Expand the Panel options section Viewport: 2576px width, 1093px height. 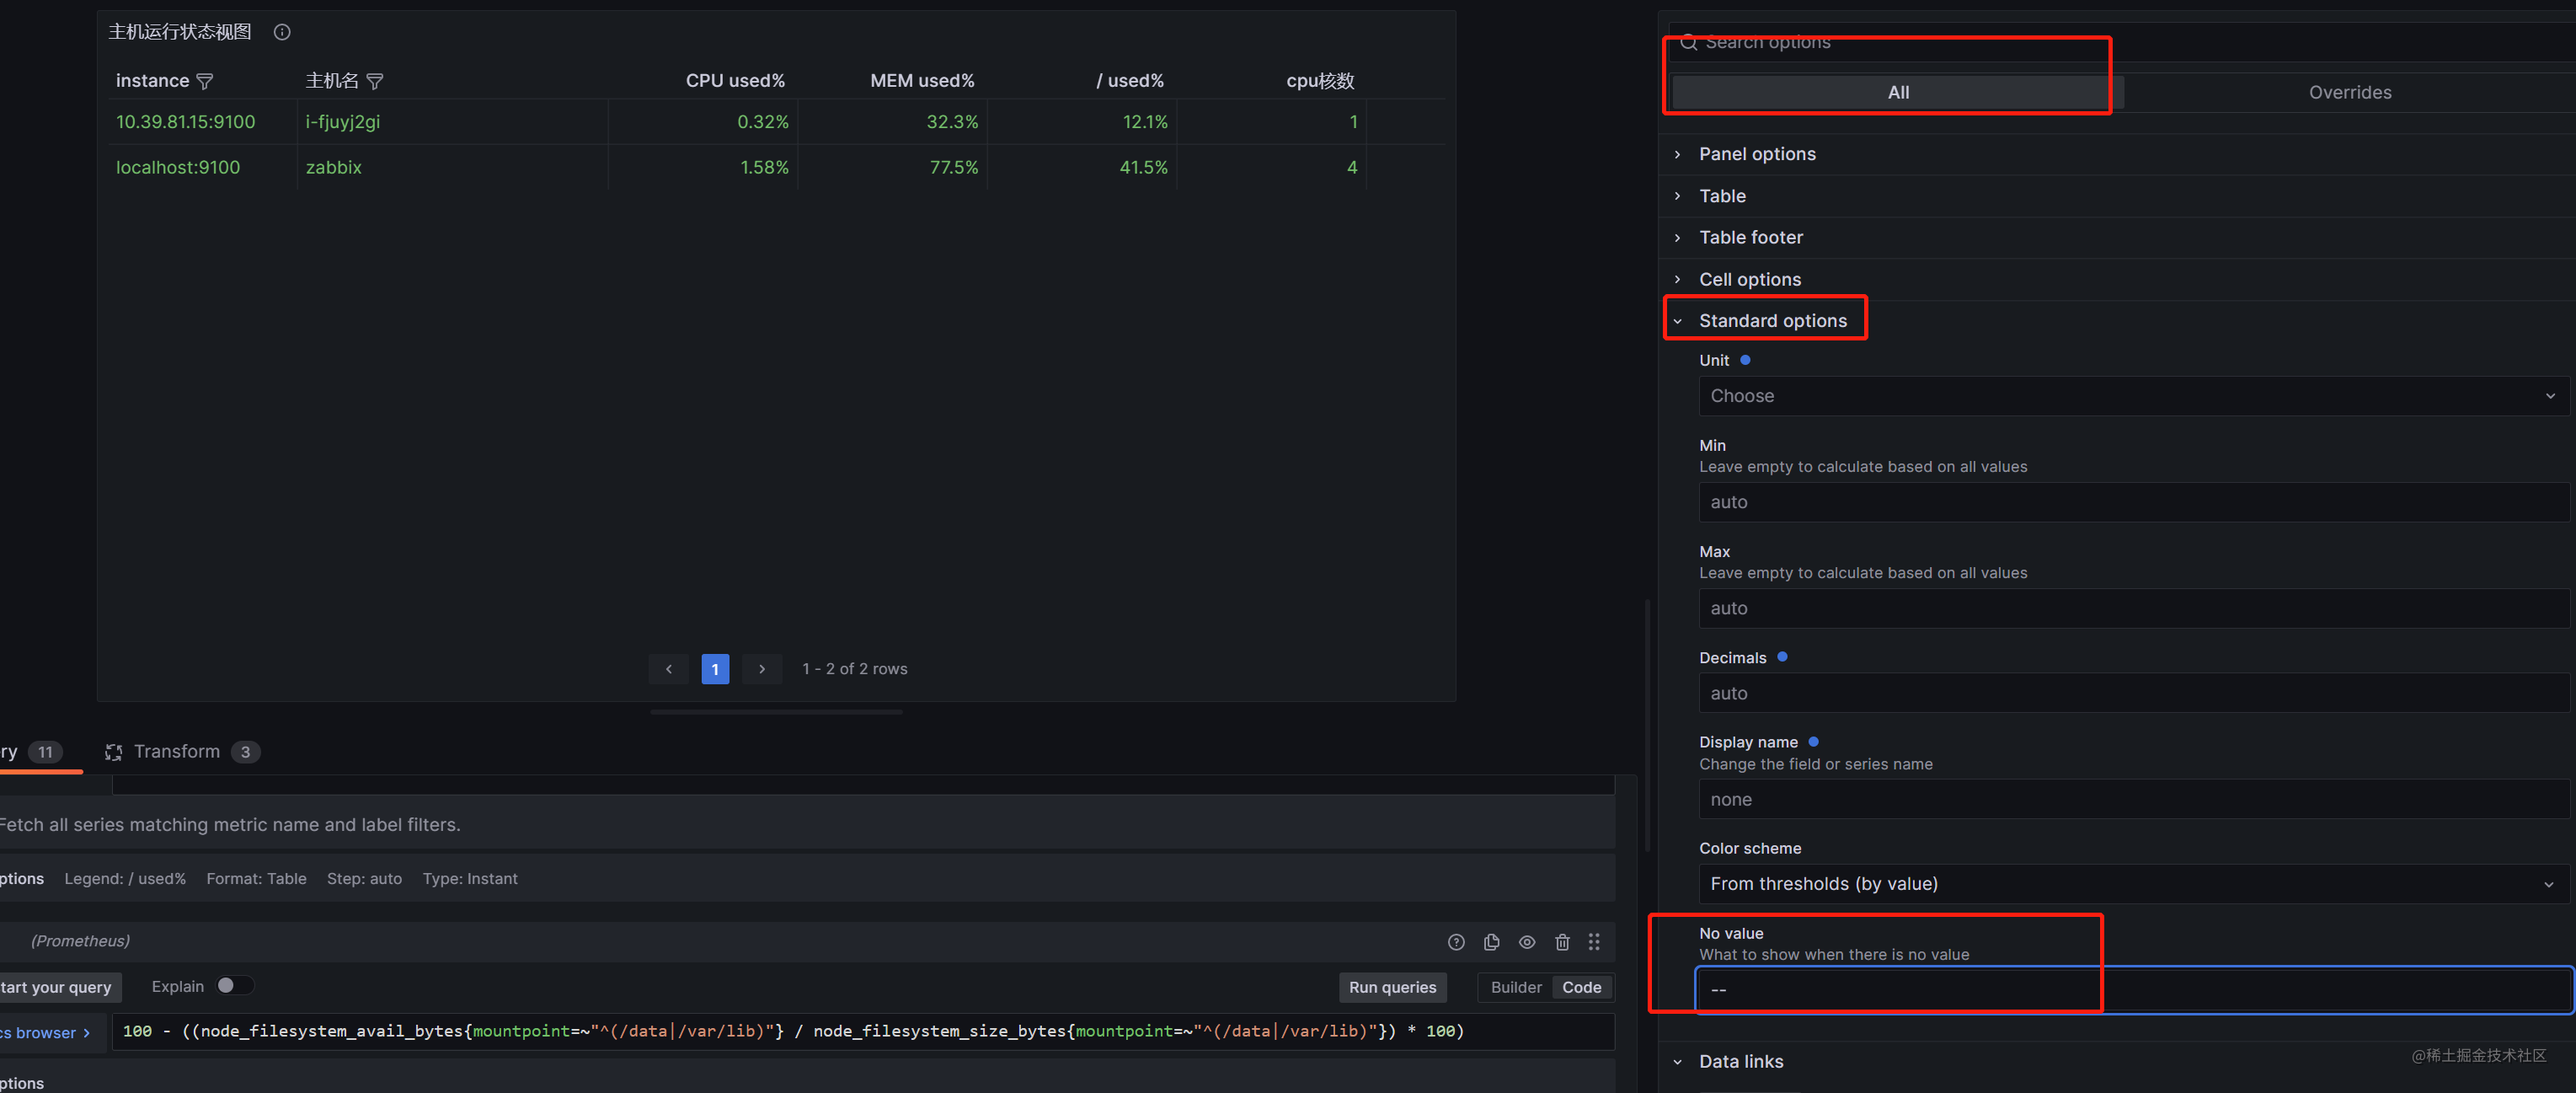(1756, 154)
